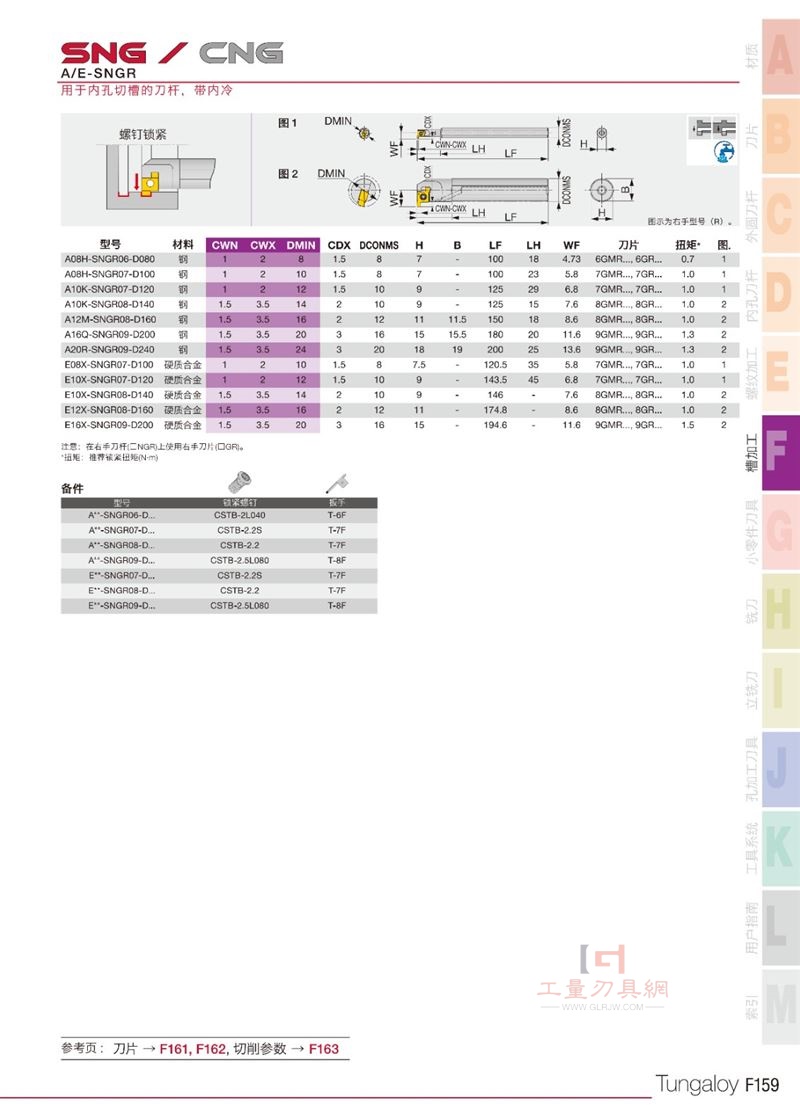800x1120 pixels.
Task: Select row A10K-SNGR08-D140
Action: tap(399, 304)
